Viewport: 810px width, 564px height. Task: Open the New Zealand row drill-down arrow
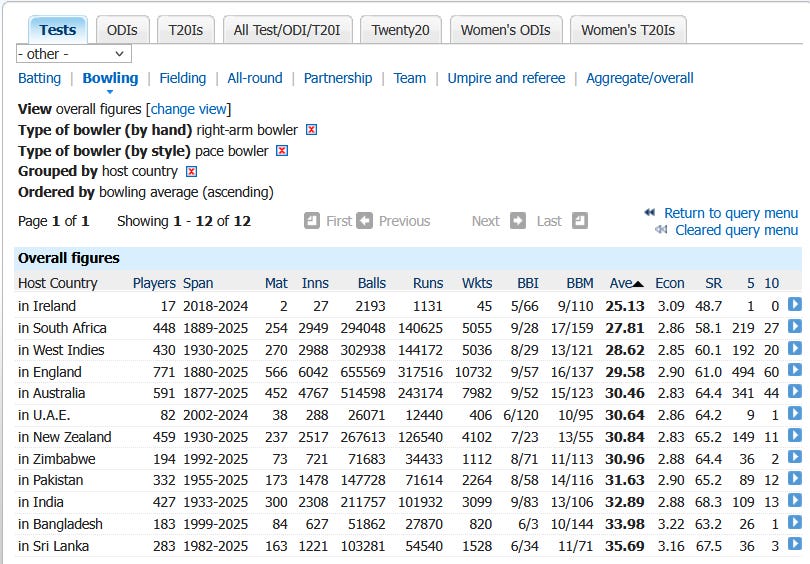coord(795,435)
